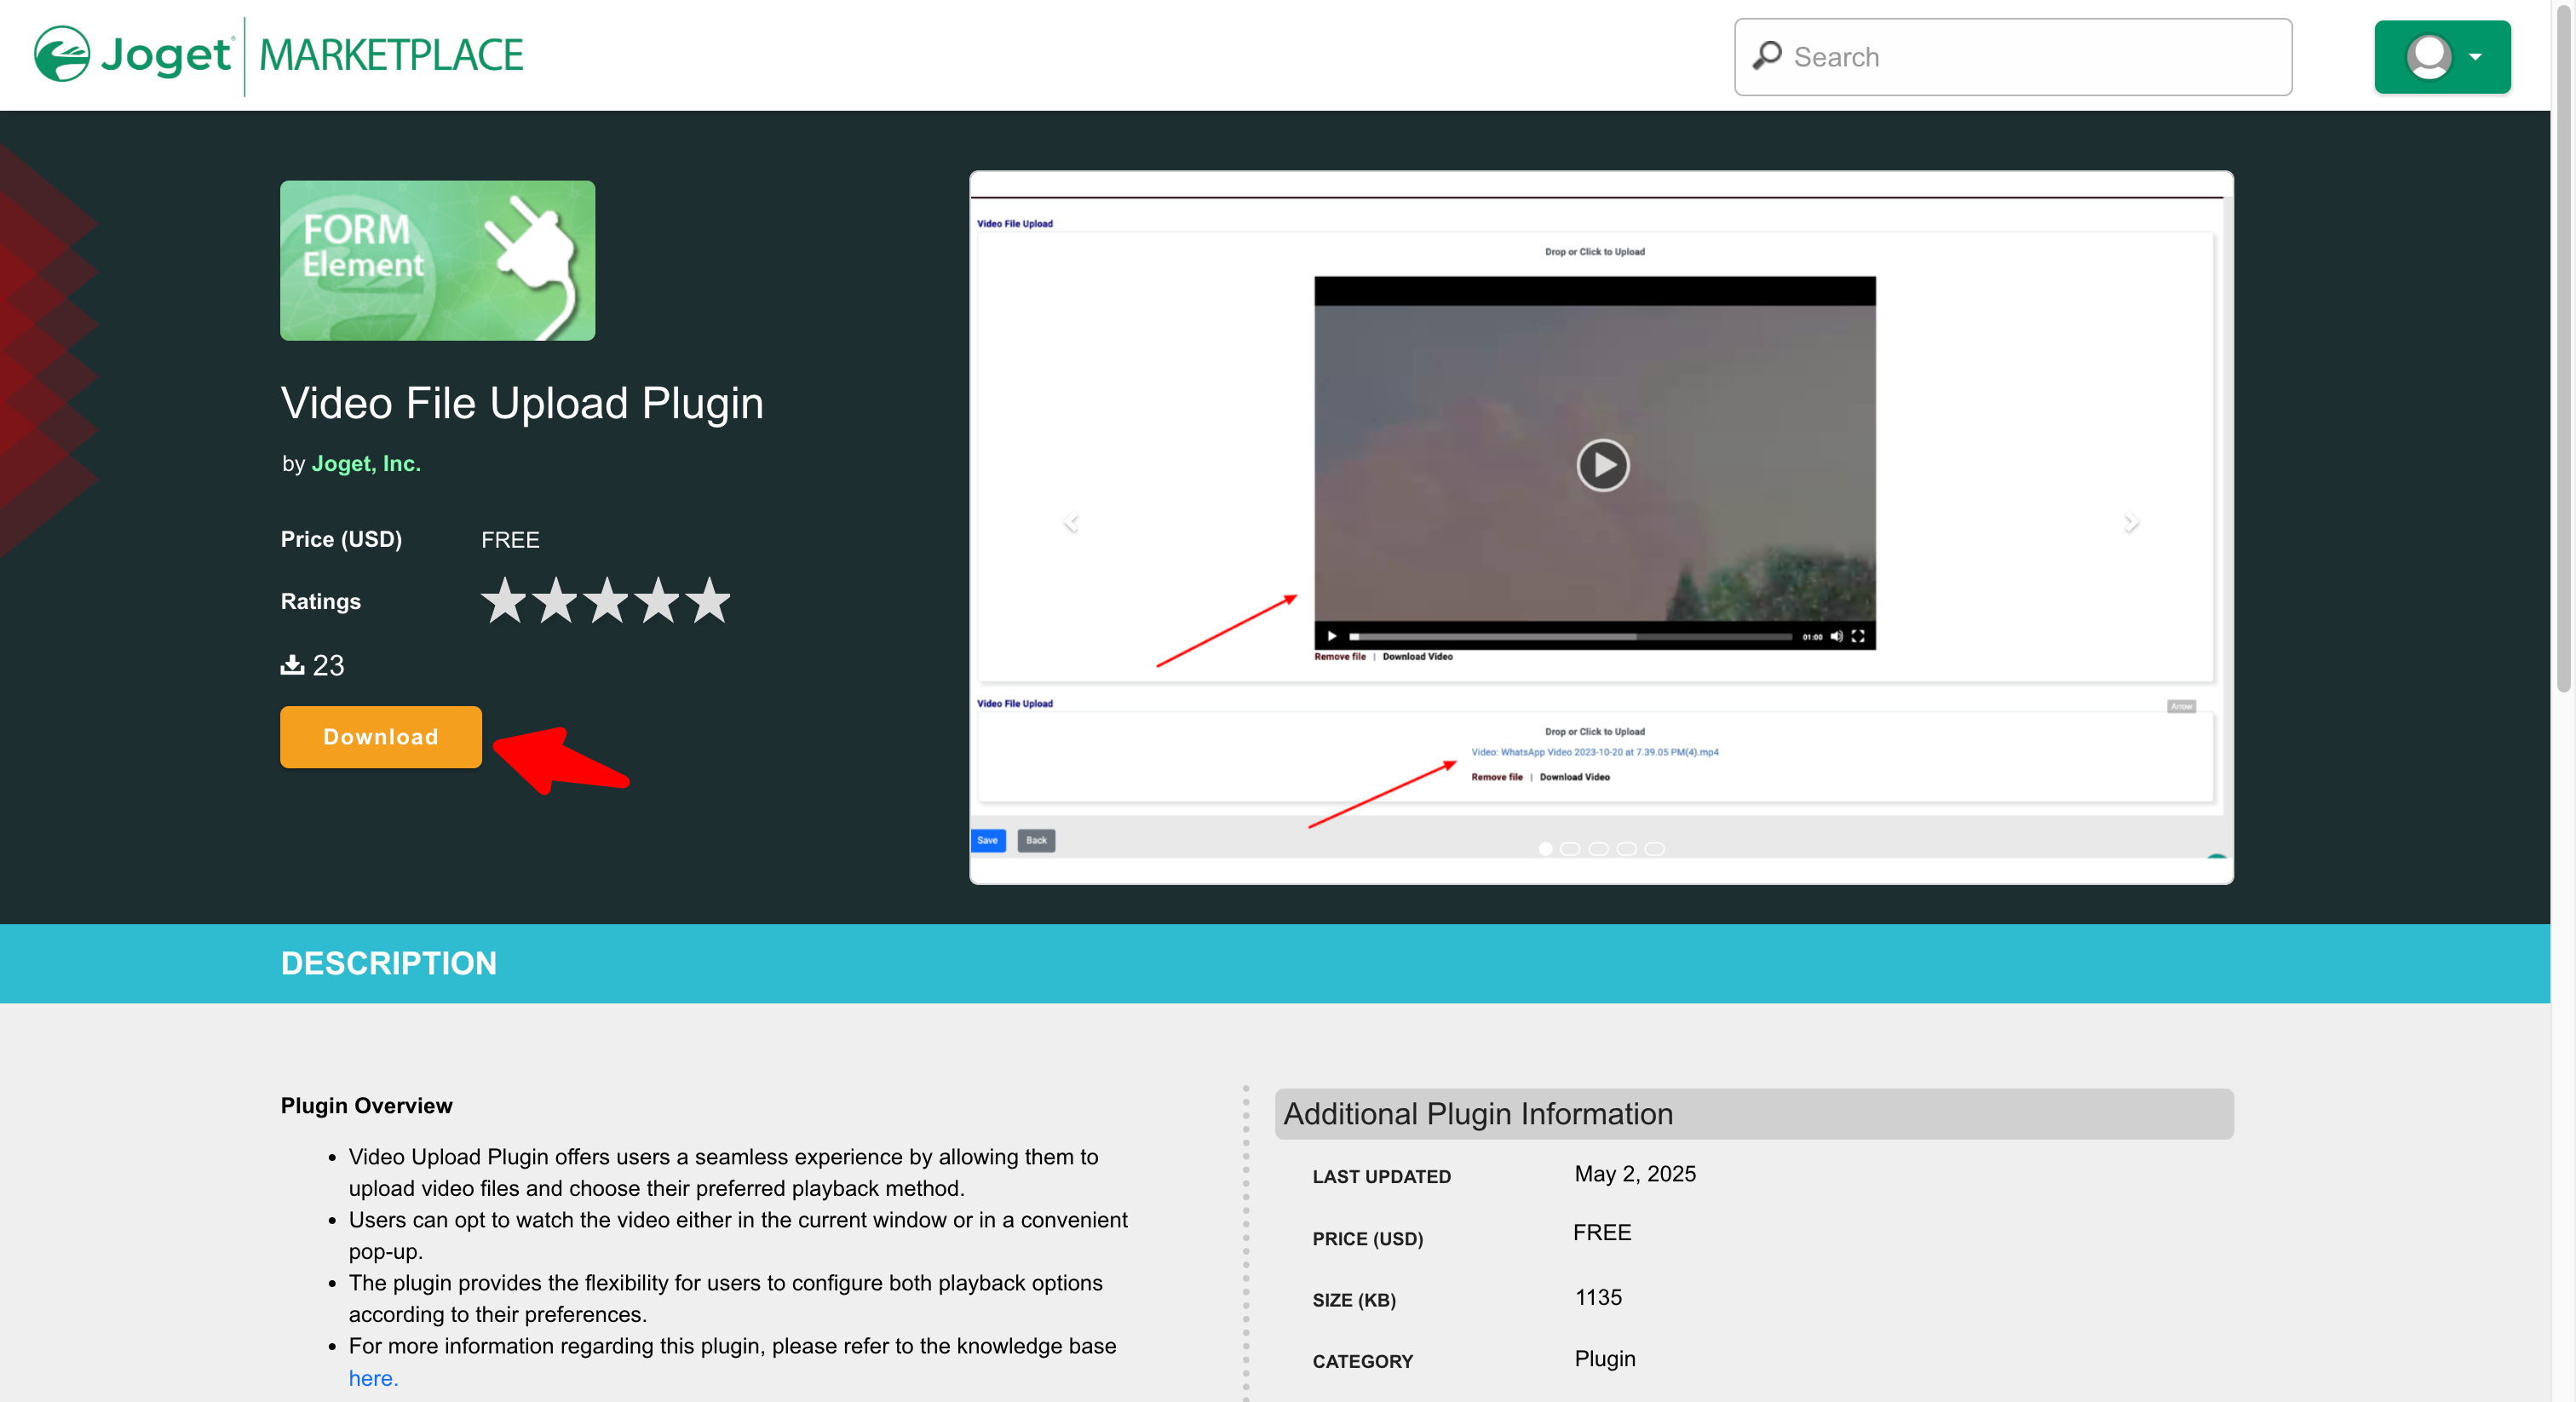Open the Joget, Inc. author link
This screenshot has width=2576, height=1402.
(x=366, y=463)
